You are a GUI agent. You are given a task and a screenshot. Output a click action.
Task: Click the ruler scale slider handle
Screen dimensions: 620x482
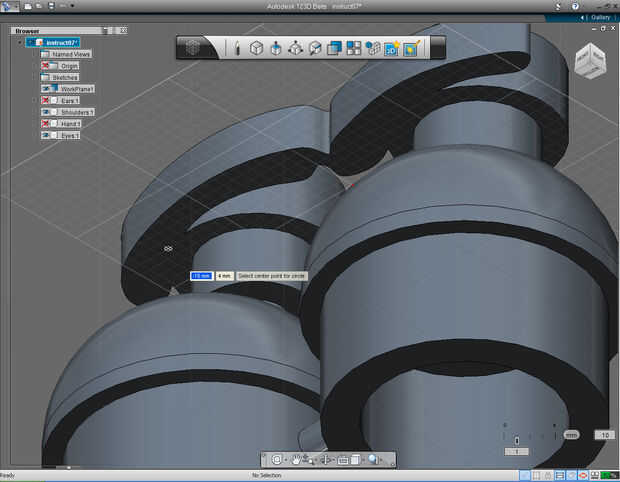(516, 440)
